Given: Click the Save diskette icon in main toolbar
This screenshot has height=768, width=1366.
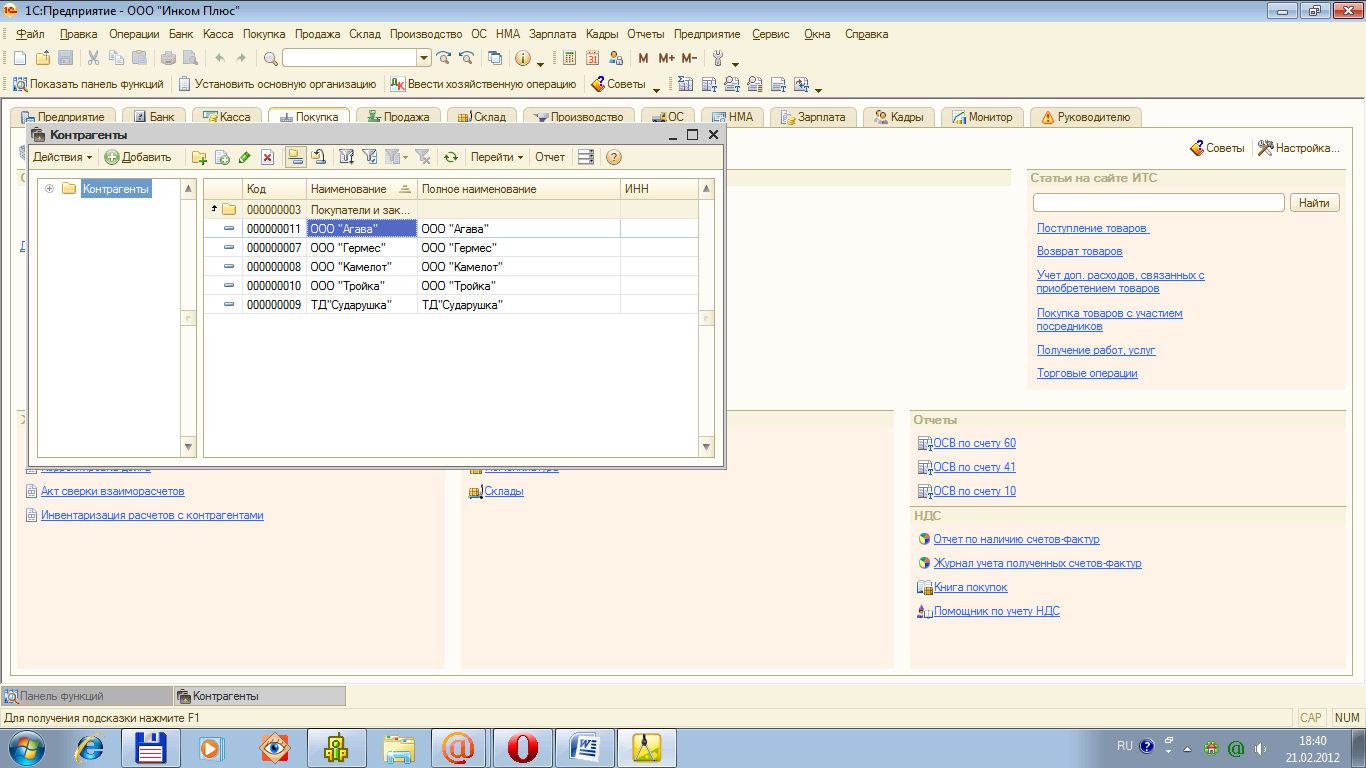Looking at the screenshot, I should pos(66,58).
